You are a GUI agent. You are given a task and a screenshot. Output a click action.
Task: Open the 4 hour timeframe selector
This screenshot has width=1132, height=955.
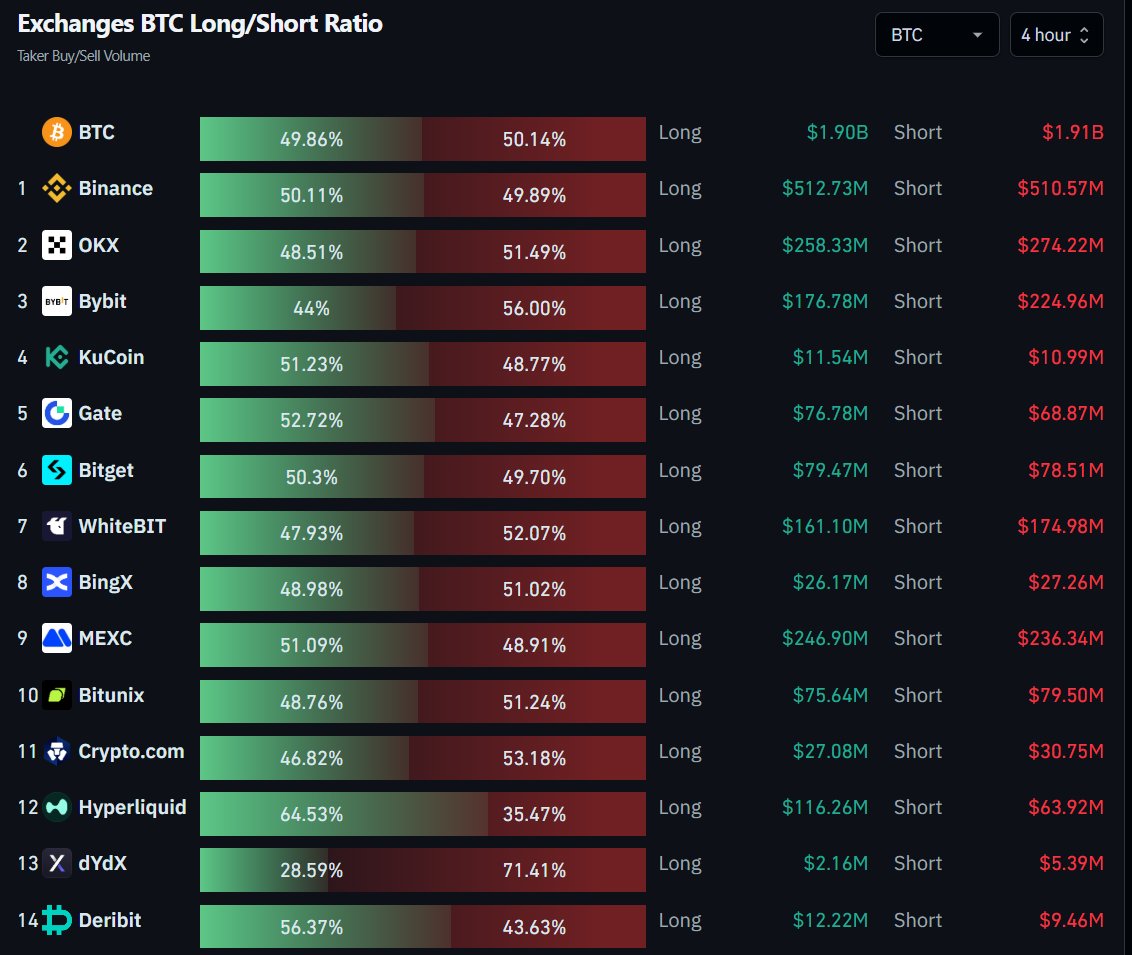click(1056, 35)
